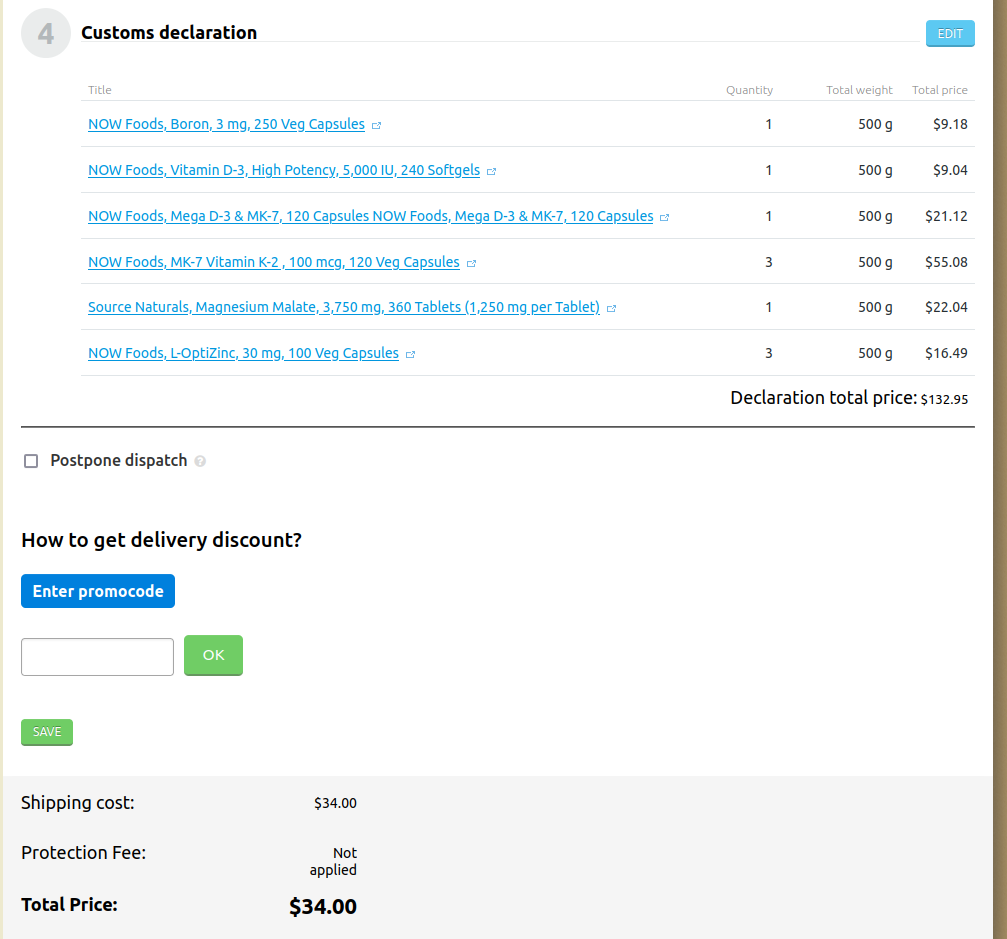1007x939 pixels.
Task: Click the EDIT button for customs declaration
Action: coord(950,33)
